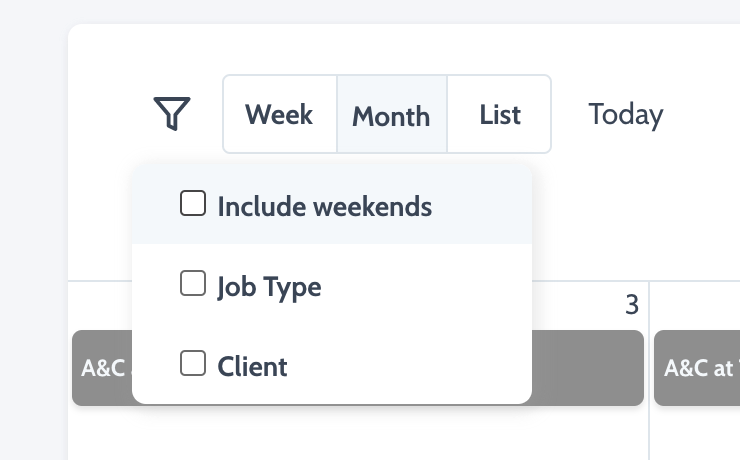
Task: Click the "Include weekends" label text
Action: click(324, 206)
